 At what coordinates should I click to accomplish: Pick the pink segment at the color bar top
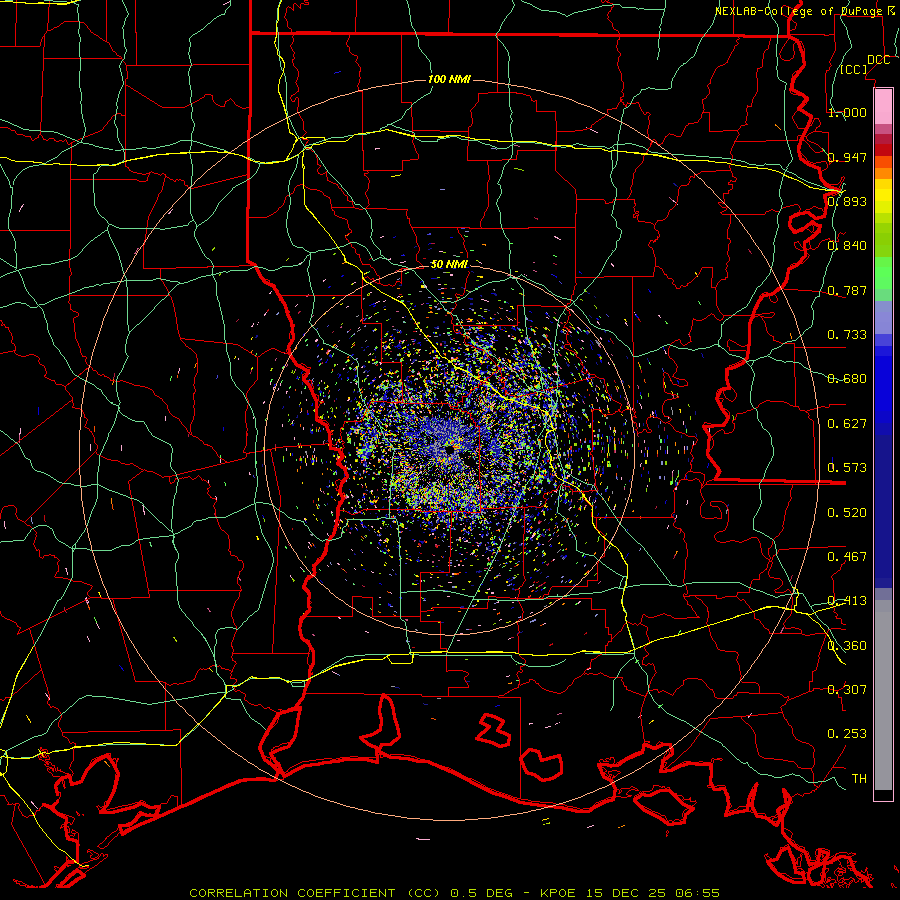coord(883,106)
